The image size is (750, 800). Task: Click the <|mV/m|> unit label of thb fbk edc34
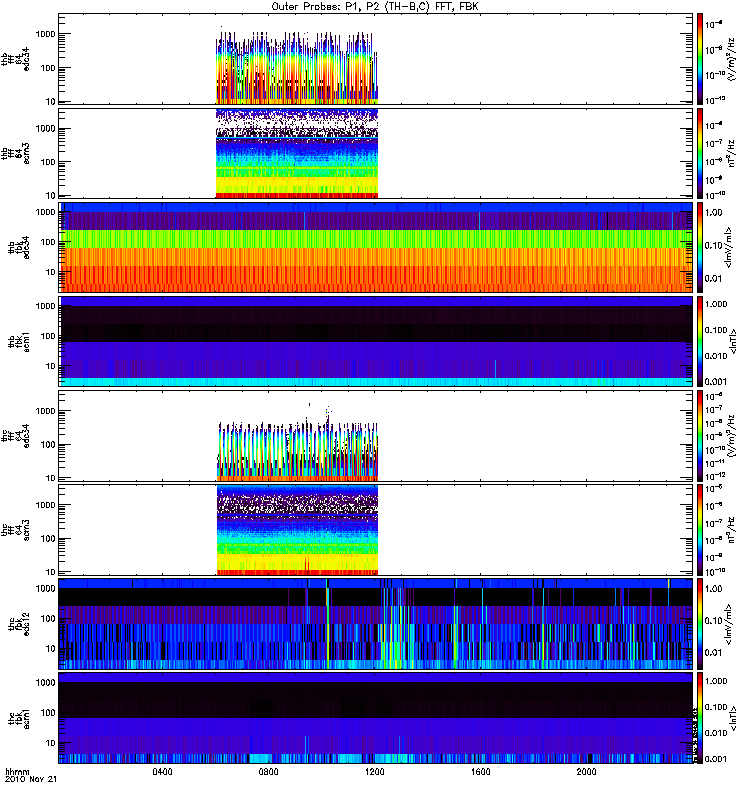click(729, 247)
